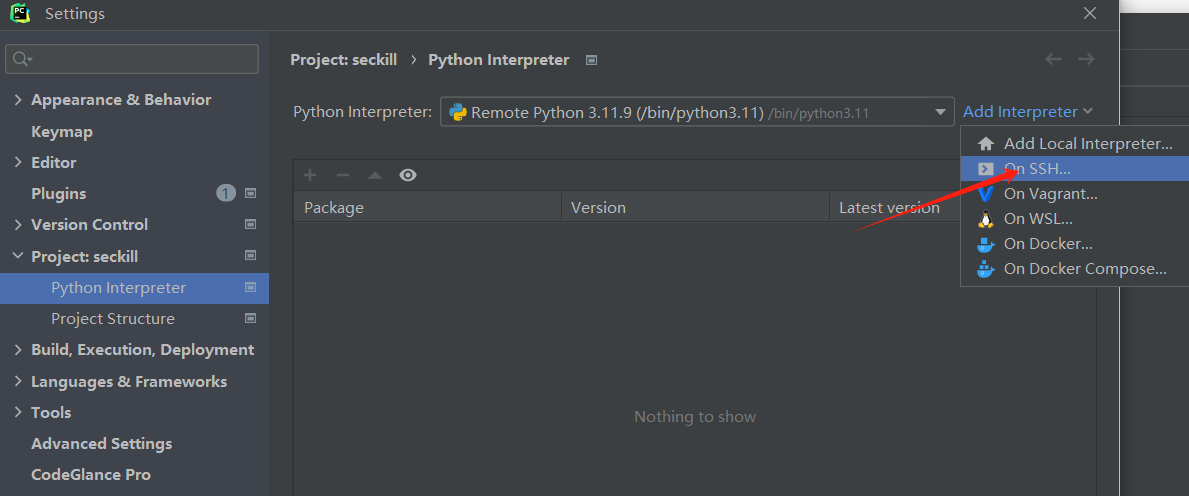Click the project settings icon next to Plugins

251,193
